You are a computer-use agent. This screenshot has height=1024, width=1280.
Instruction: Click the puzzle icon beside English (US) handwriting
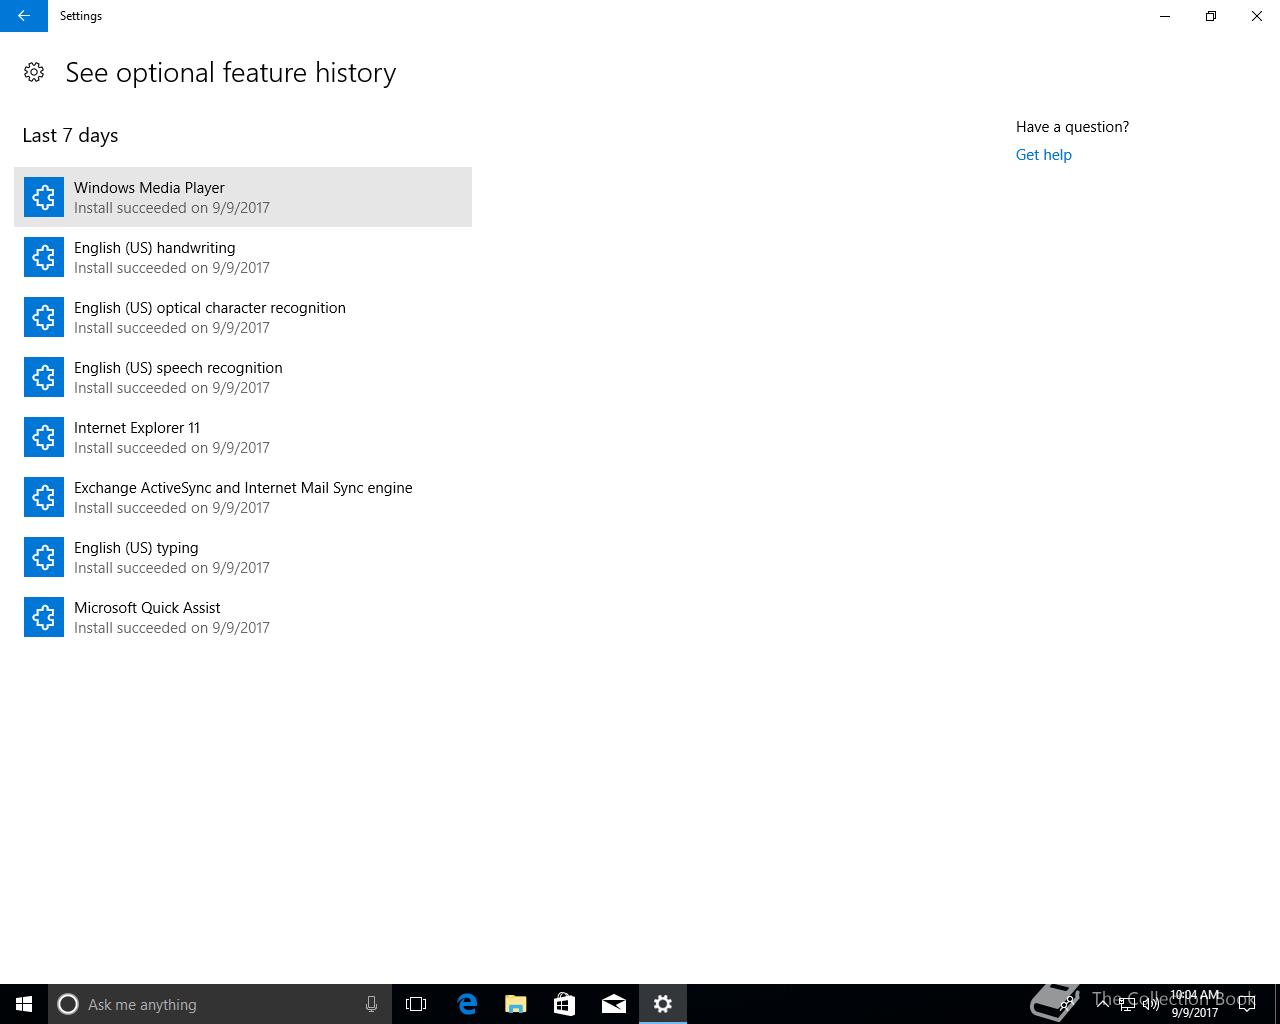pyautogui.click(x=44, y=257)
